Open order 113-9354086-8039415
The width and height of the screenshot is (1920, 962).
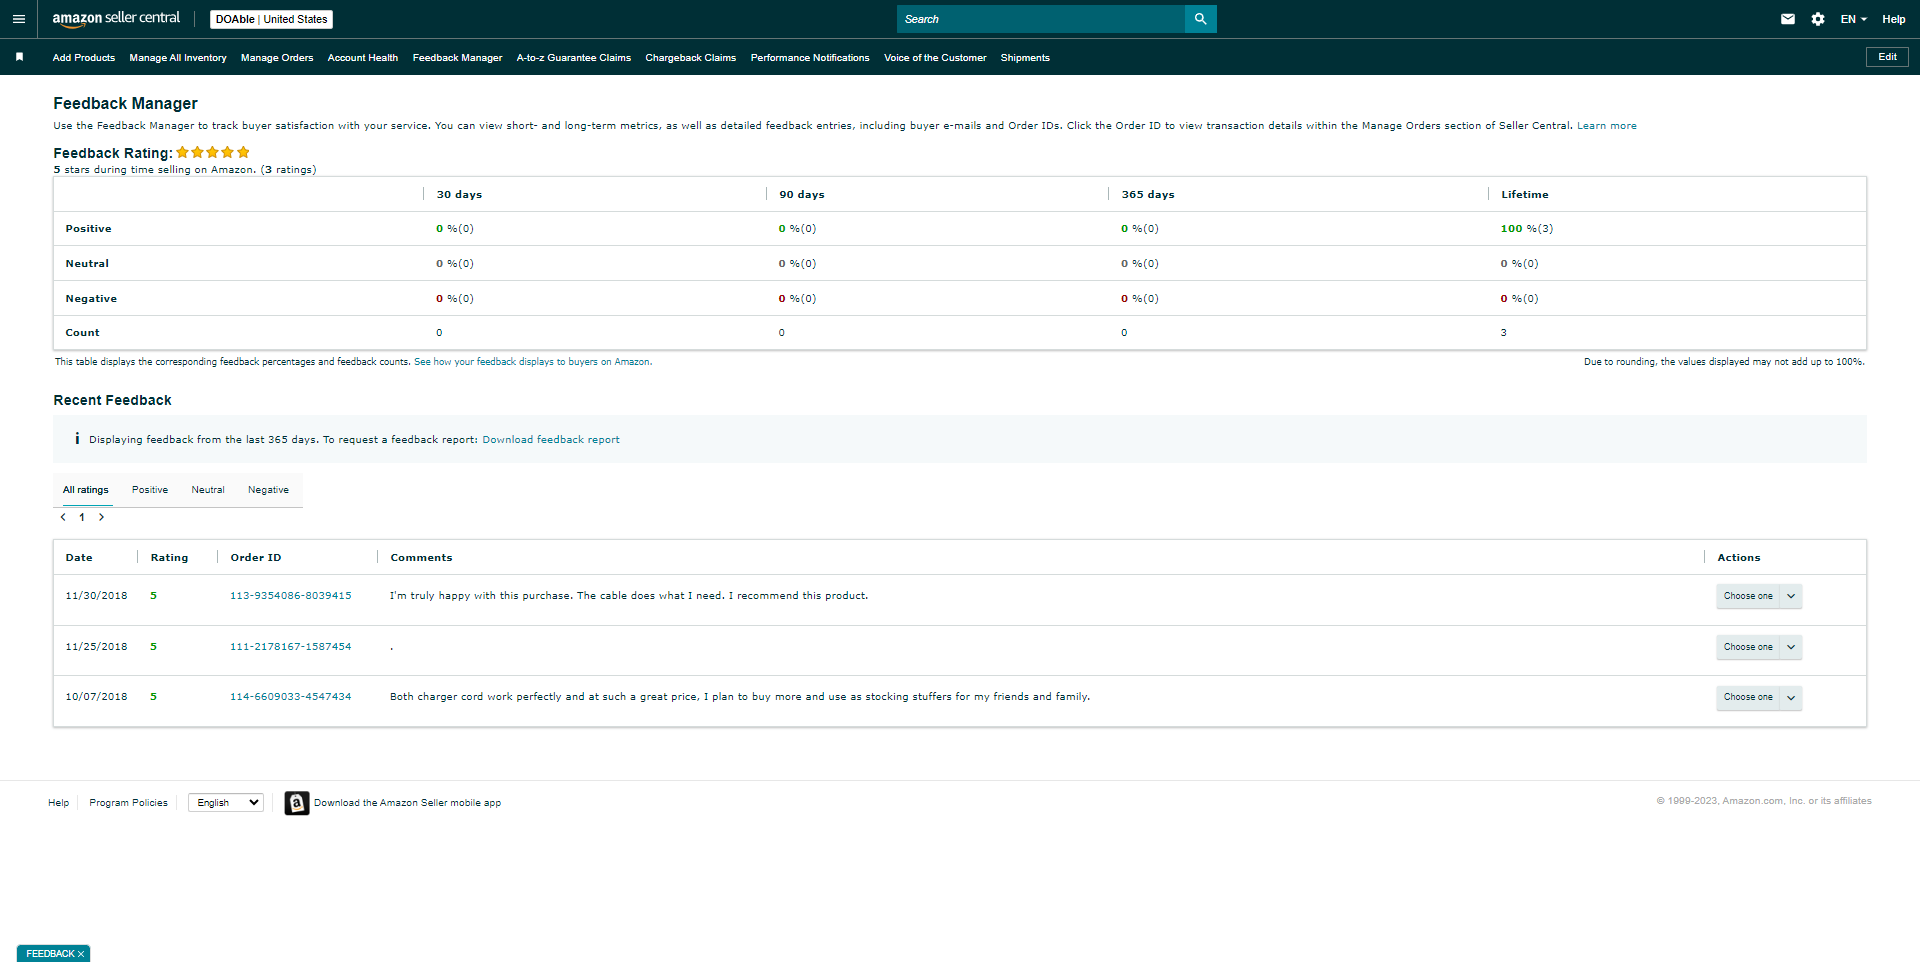pos(291,596)
